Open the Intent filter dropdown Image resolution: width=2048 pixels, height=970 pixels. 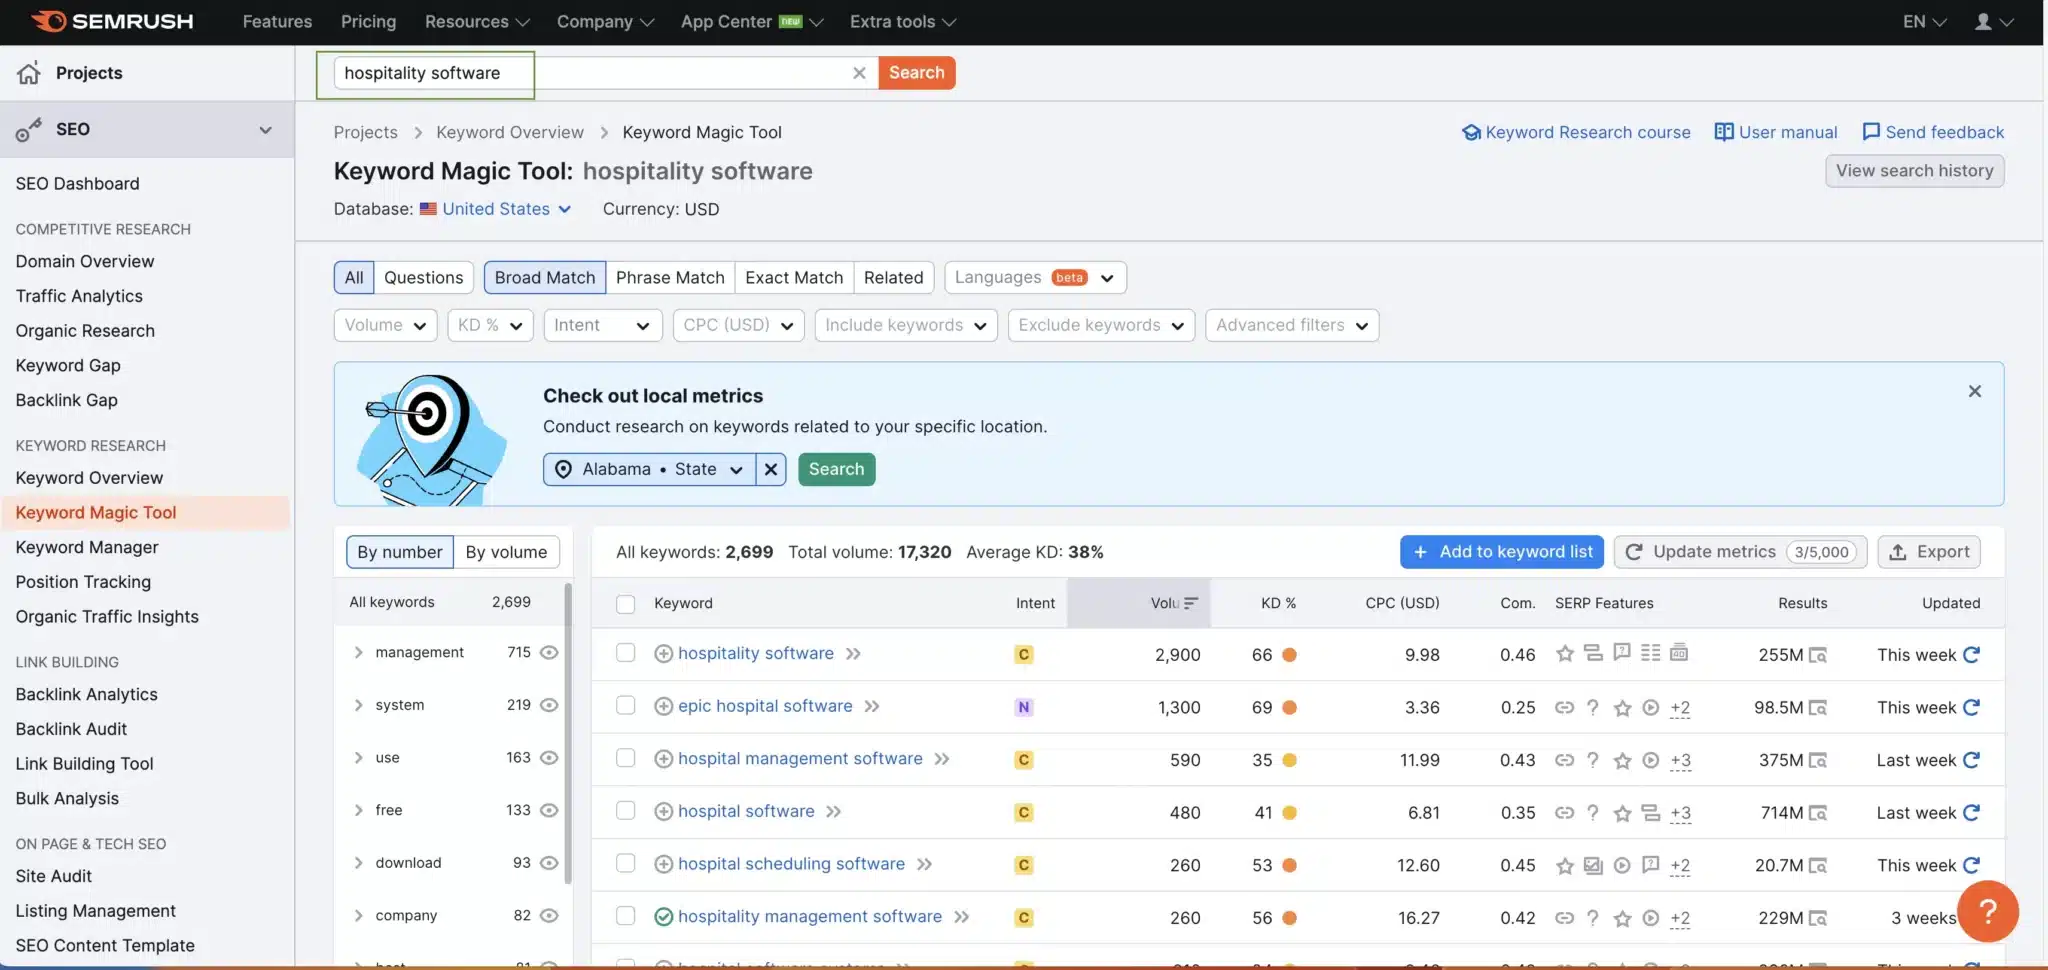tap(603, 325)
